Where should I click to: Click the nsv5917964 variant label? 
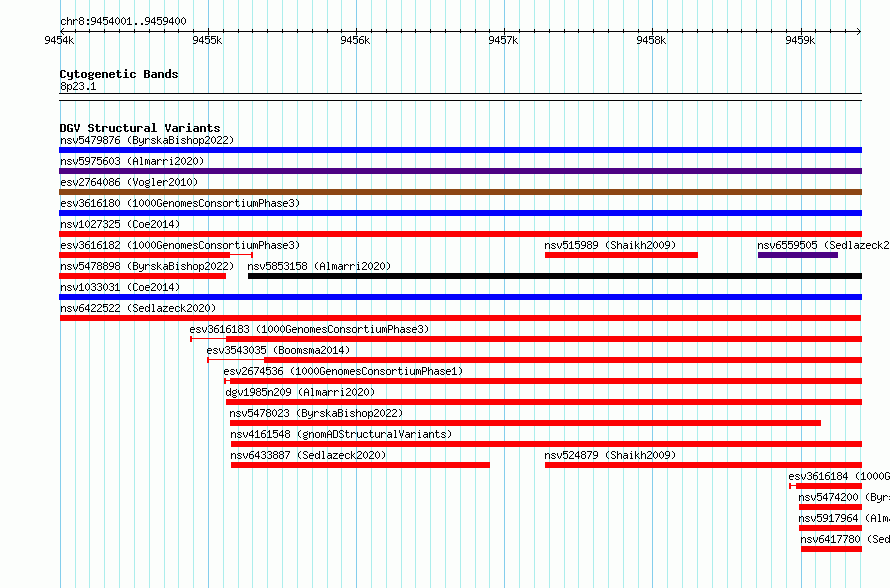click(844, 518)
